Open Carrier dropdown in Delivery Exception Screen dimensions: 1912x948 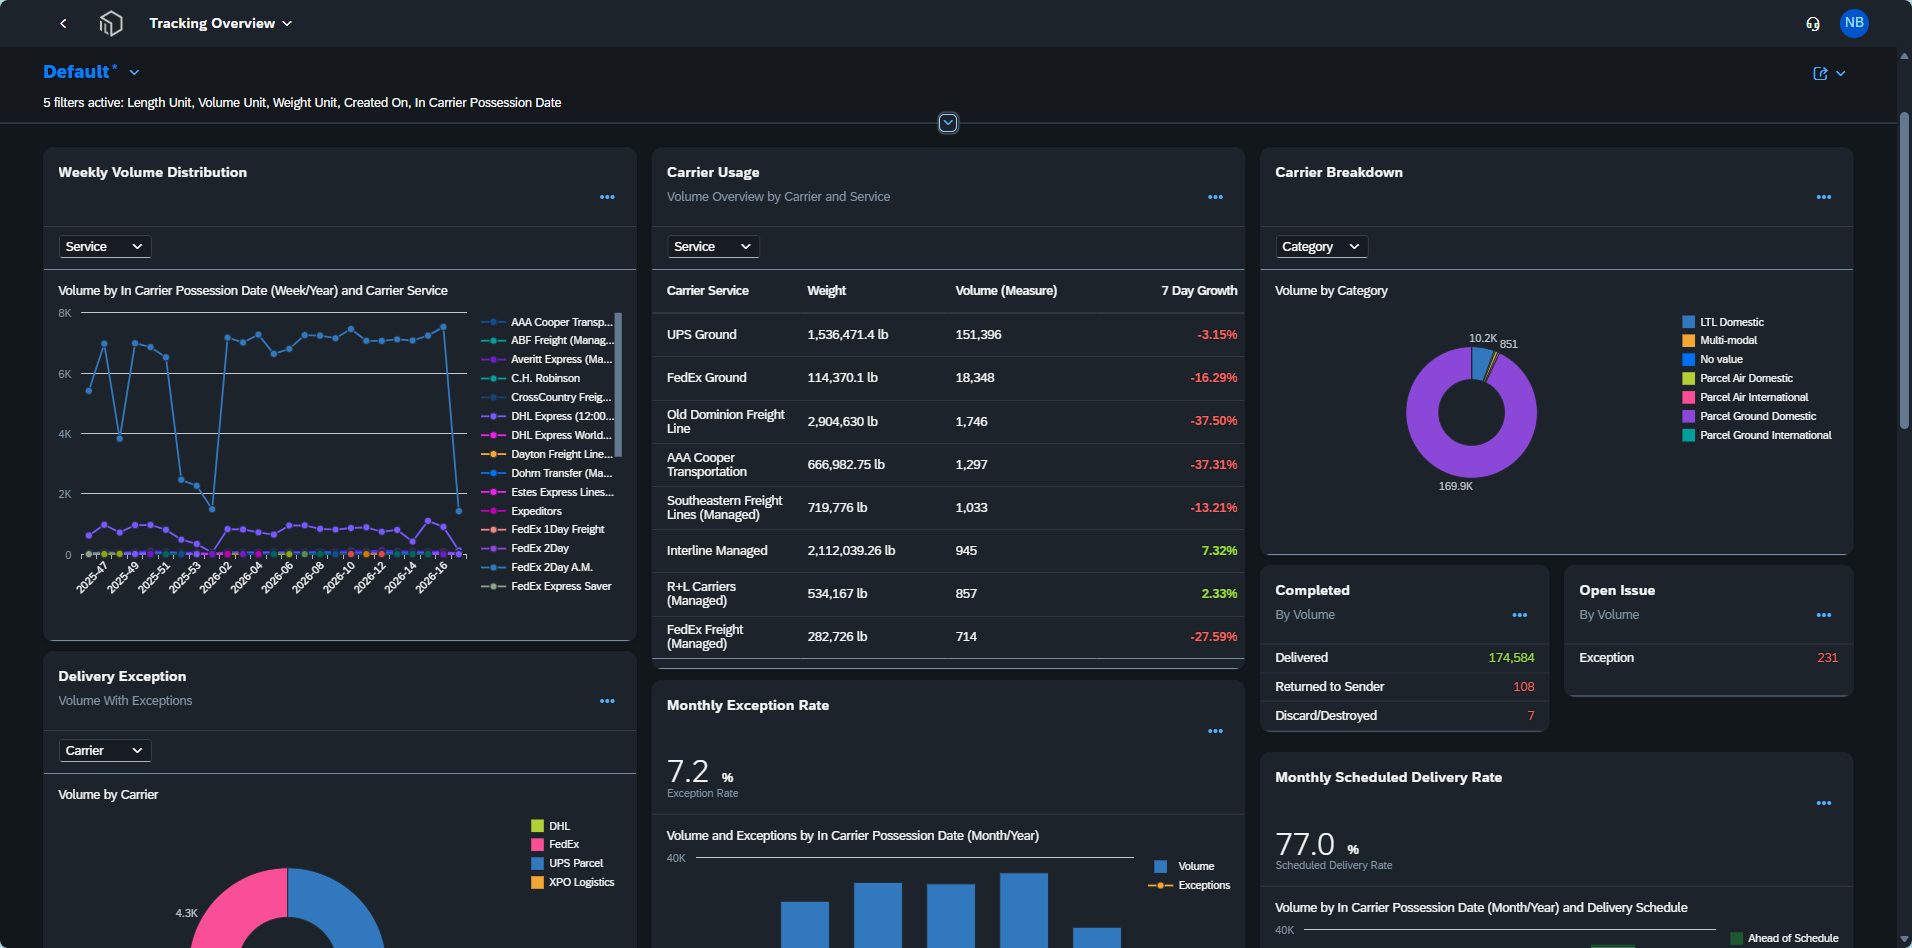(105, 750)
